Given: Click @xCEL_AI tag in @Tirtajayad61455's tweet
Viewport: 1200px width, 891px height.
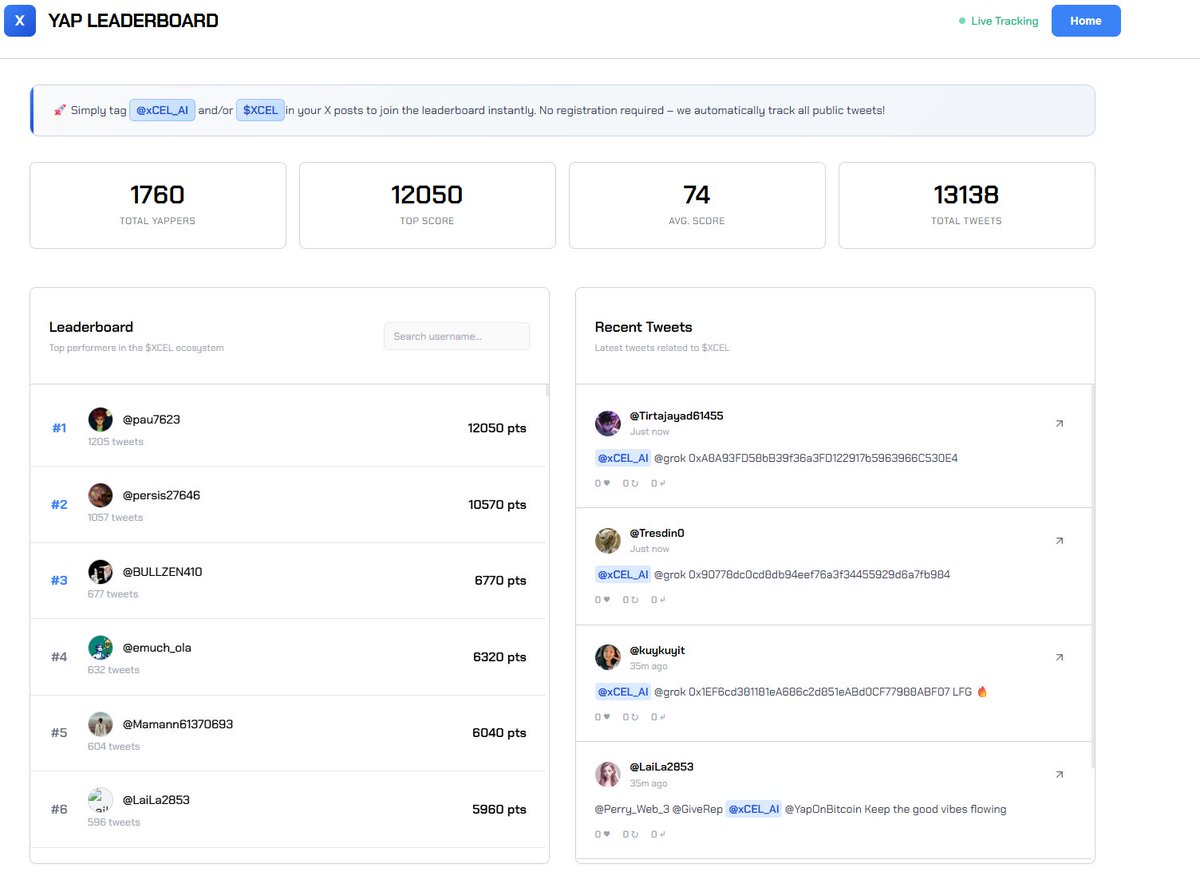Looking at the screenshot, I should (623, 458).
